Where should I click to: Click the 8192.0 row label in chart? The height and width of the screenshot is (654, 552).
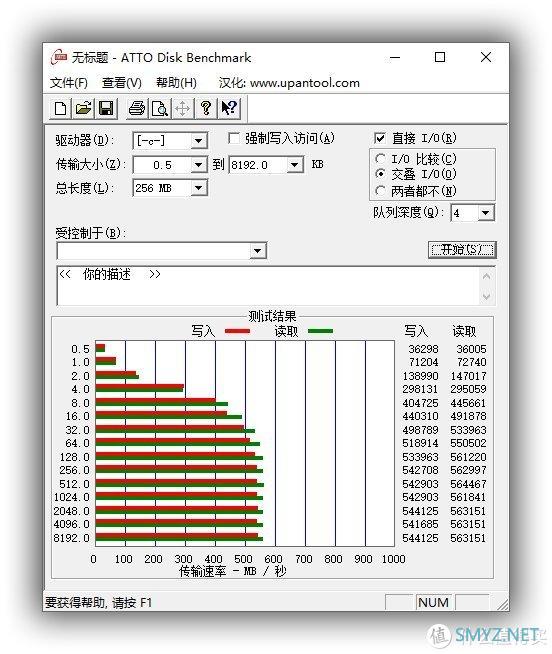click(x=71, y=538)
